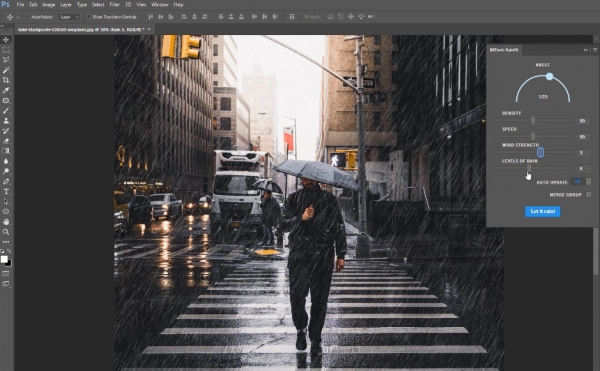Screen dimensions: 600x371
Task: Open the RainFX panel flyout menu
Action: (595, 50)
